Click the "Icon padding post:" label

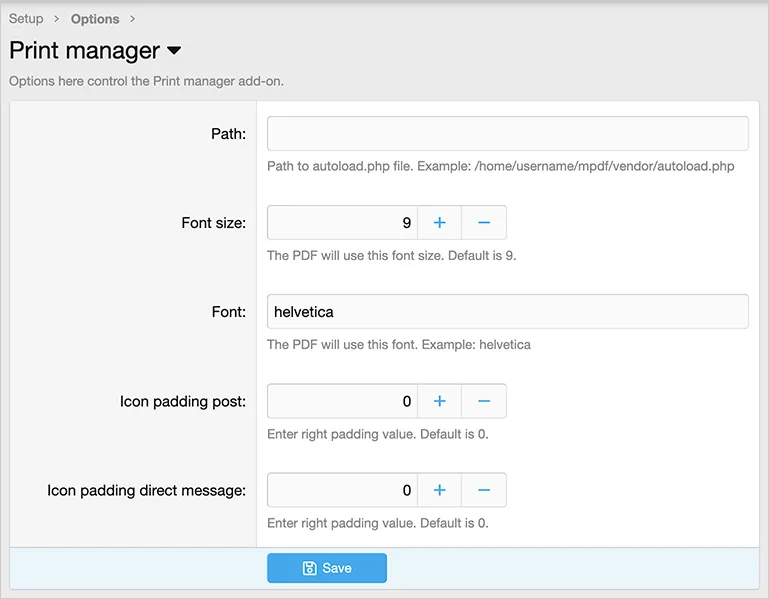coord(182,401)
